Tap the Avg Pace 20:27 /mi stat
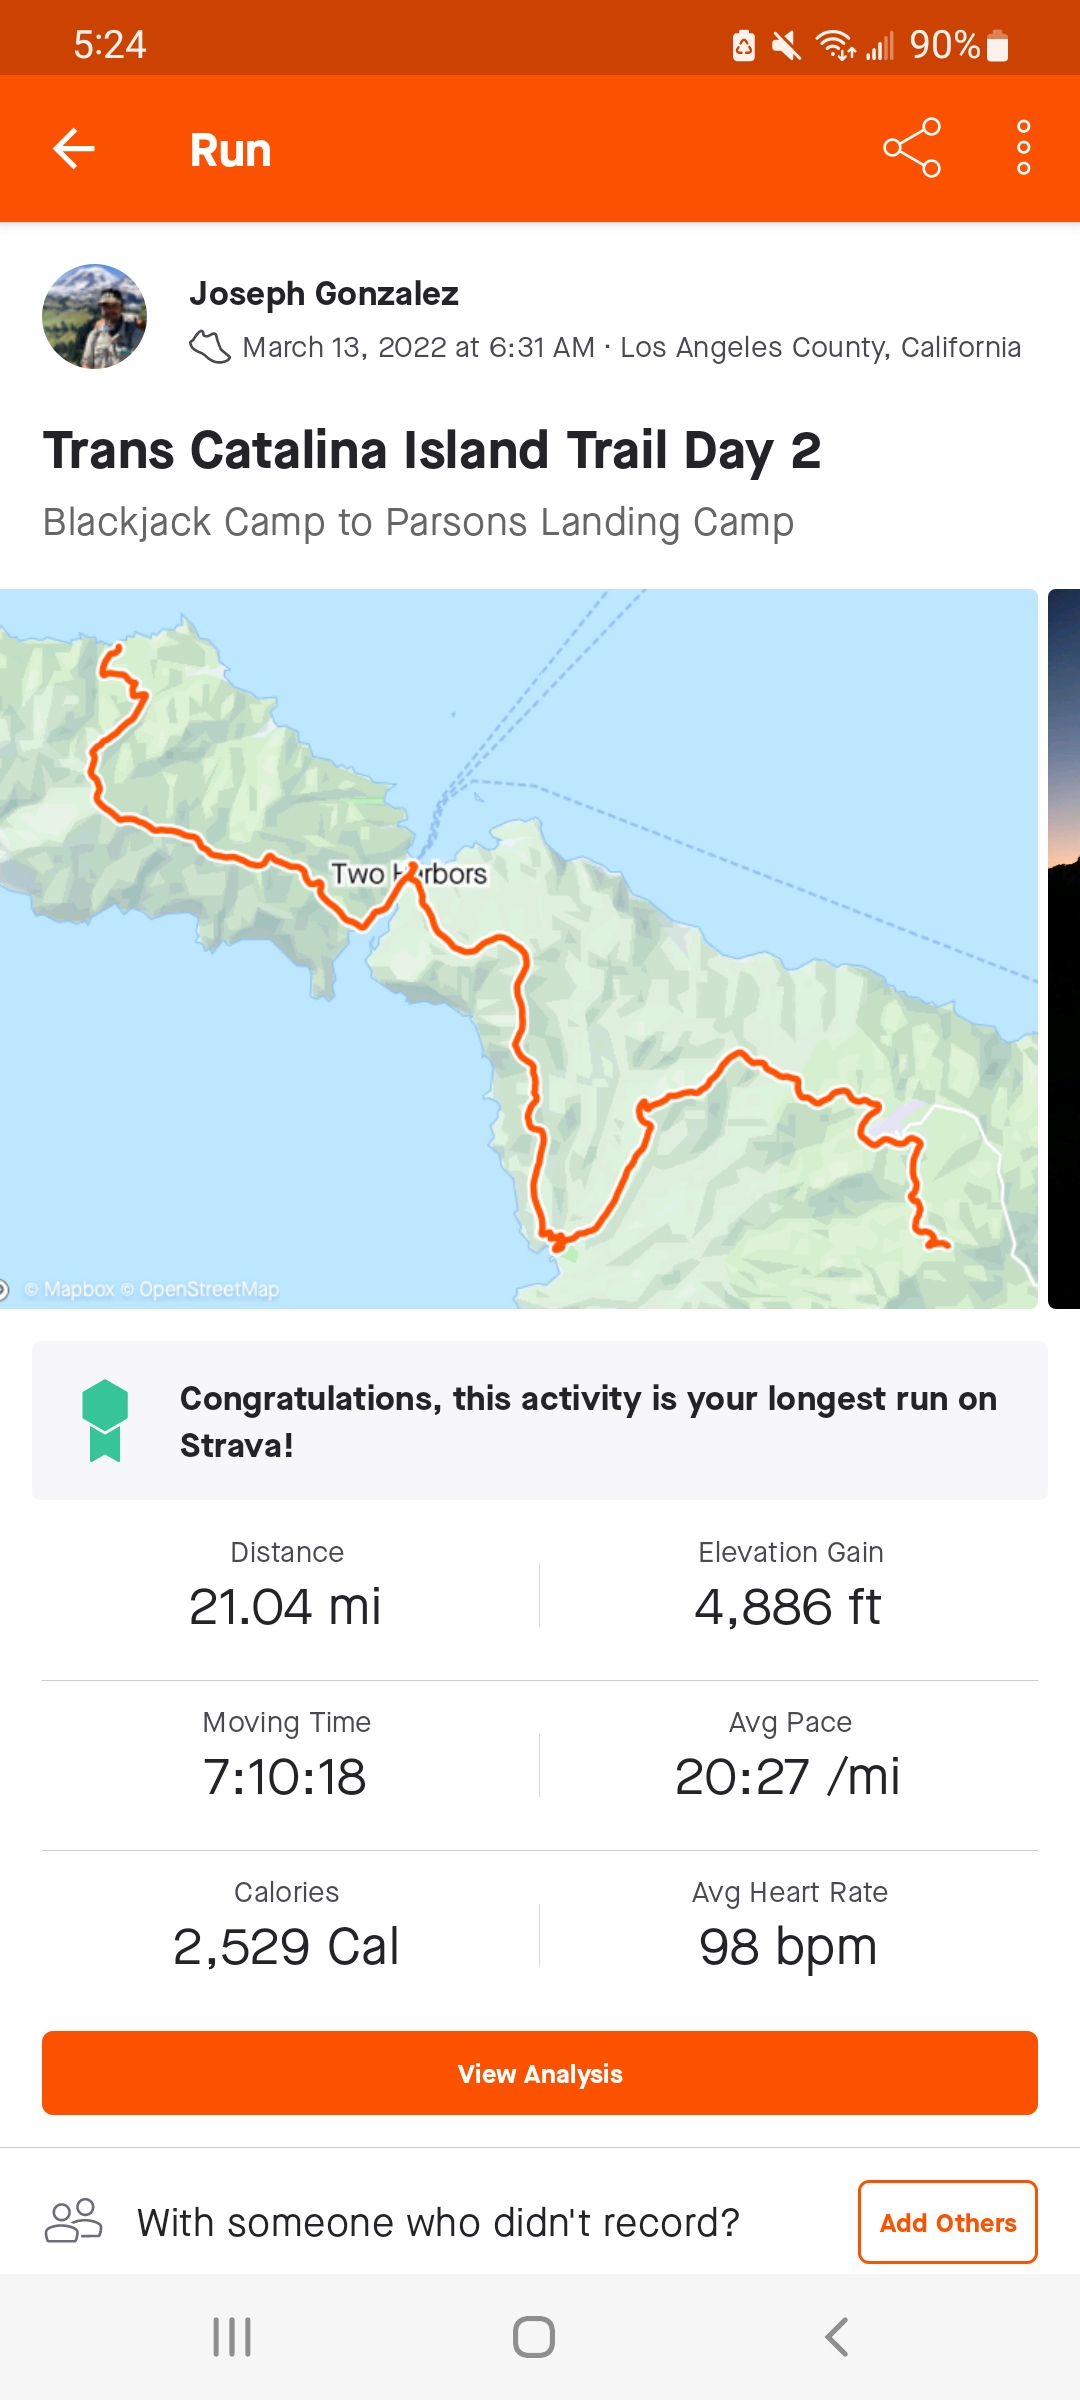 (788, 1757)
